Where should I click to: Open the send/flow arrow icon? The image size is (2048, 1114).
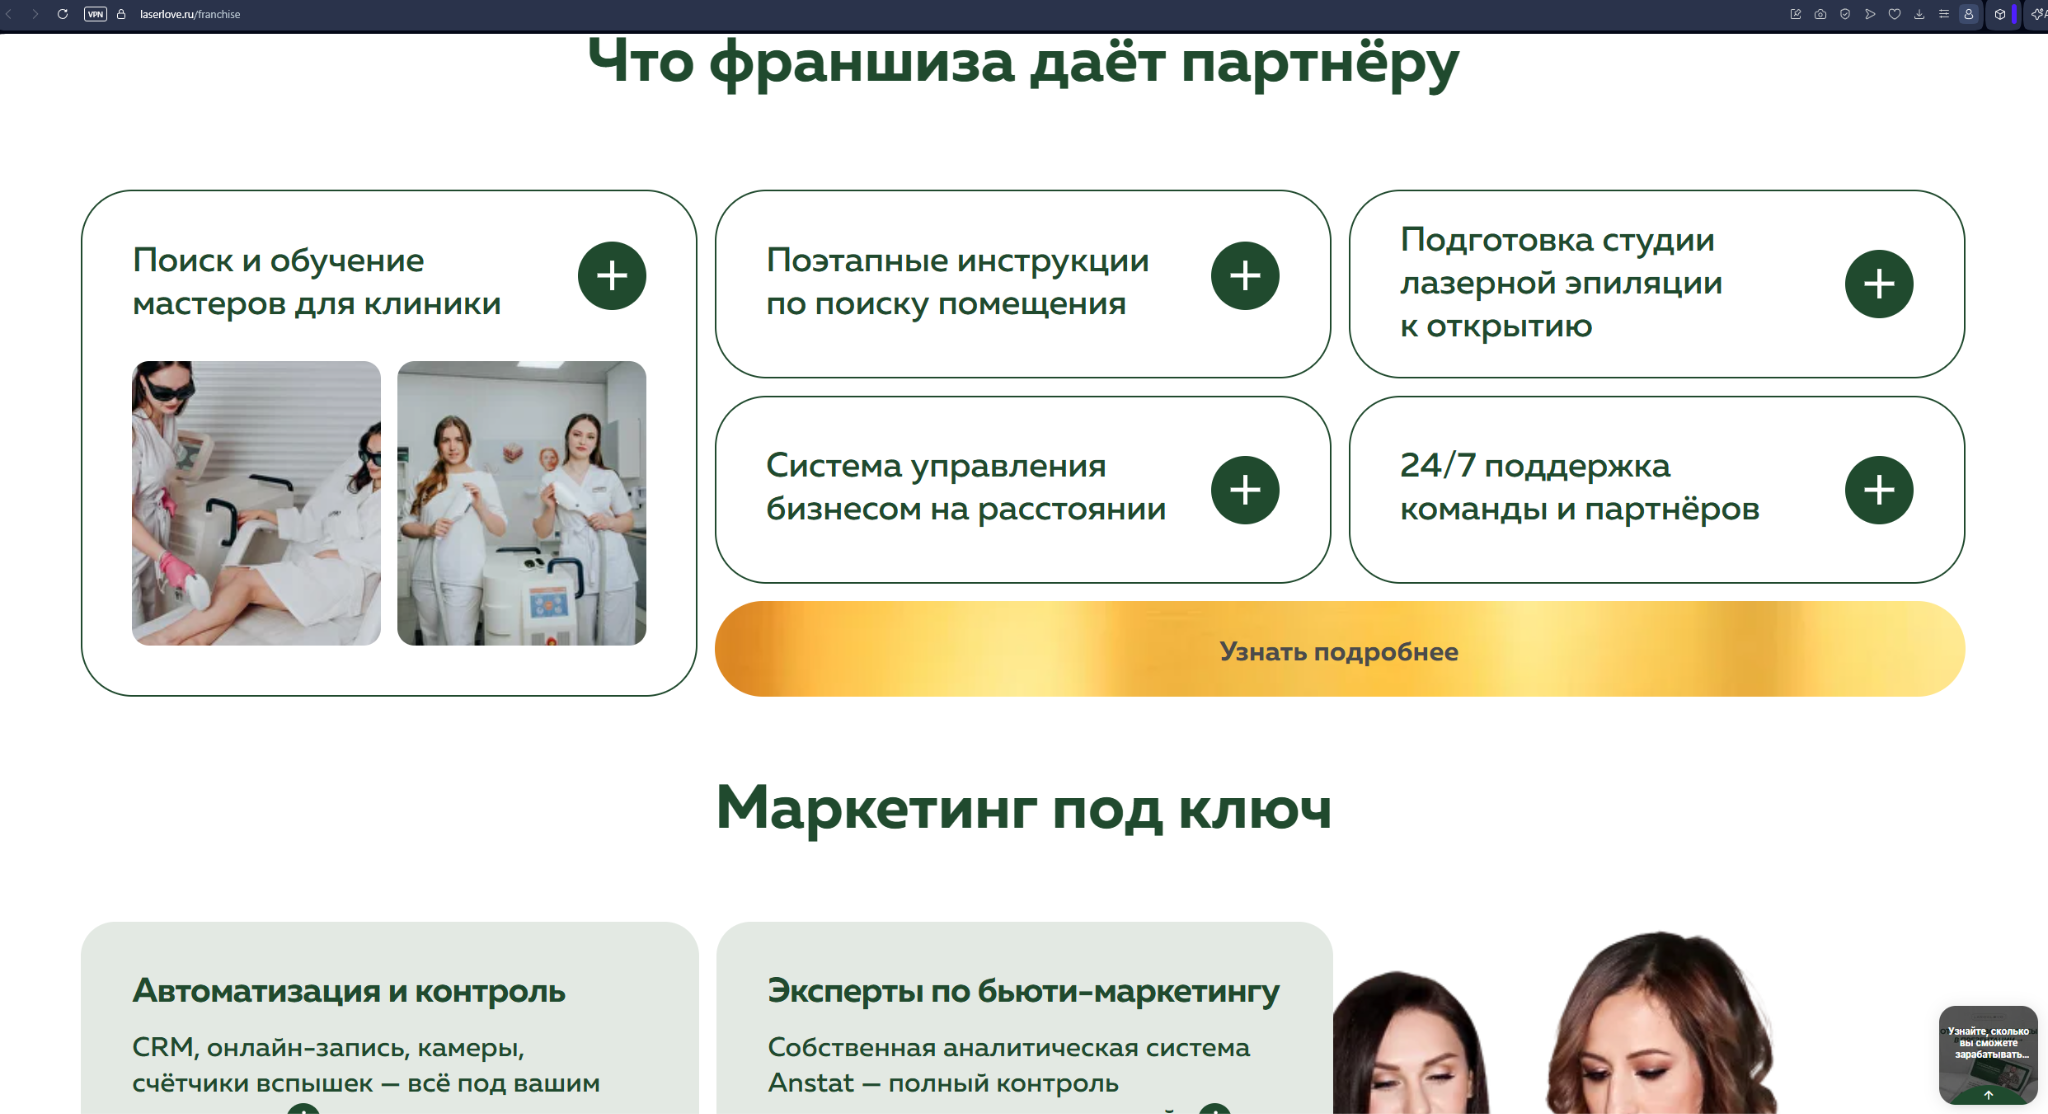pyautogui.click(x=1870, y=14)
